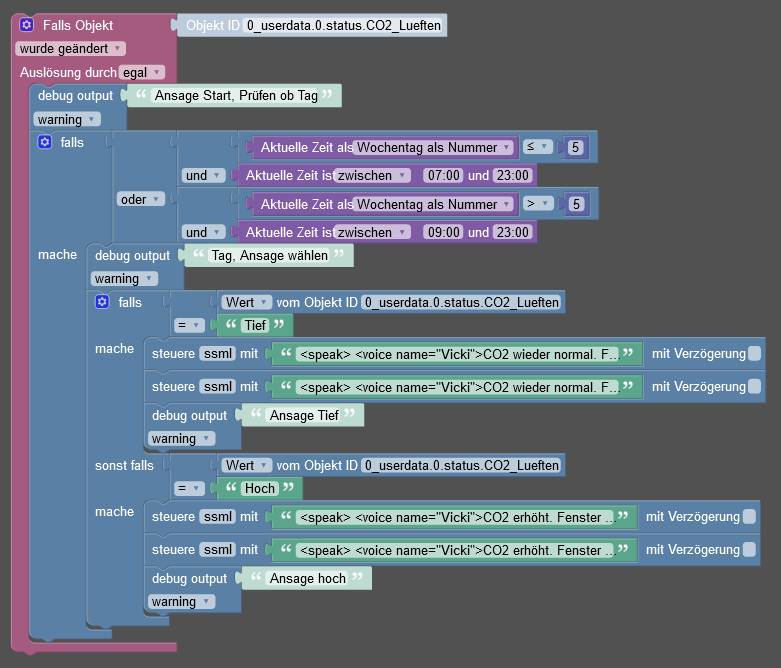781x668 pixels.
Task: Open 'zwischen' dropdown in 07:00 row
Action: point(372,175)
